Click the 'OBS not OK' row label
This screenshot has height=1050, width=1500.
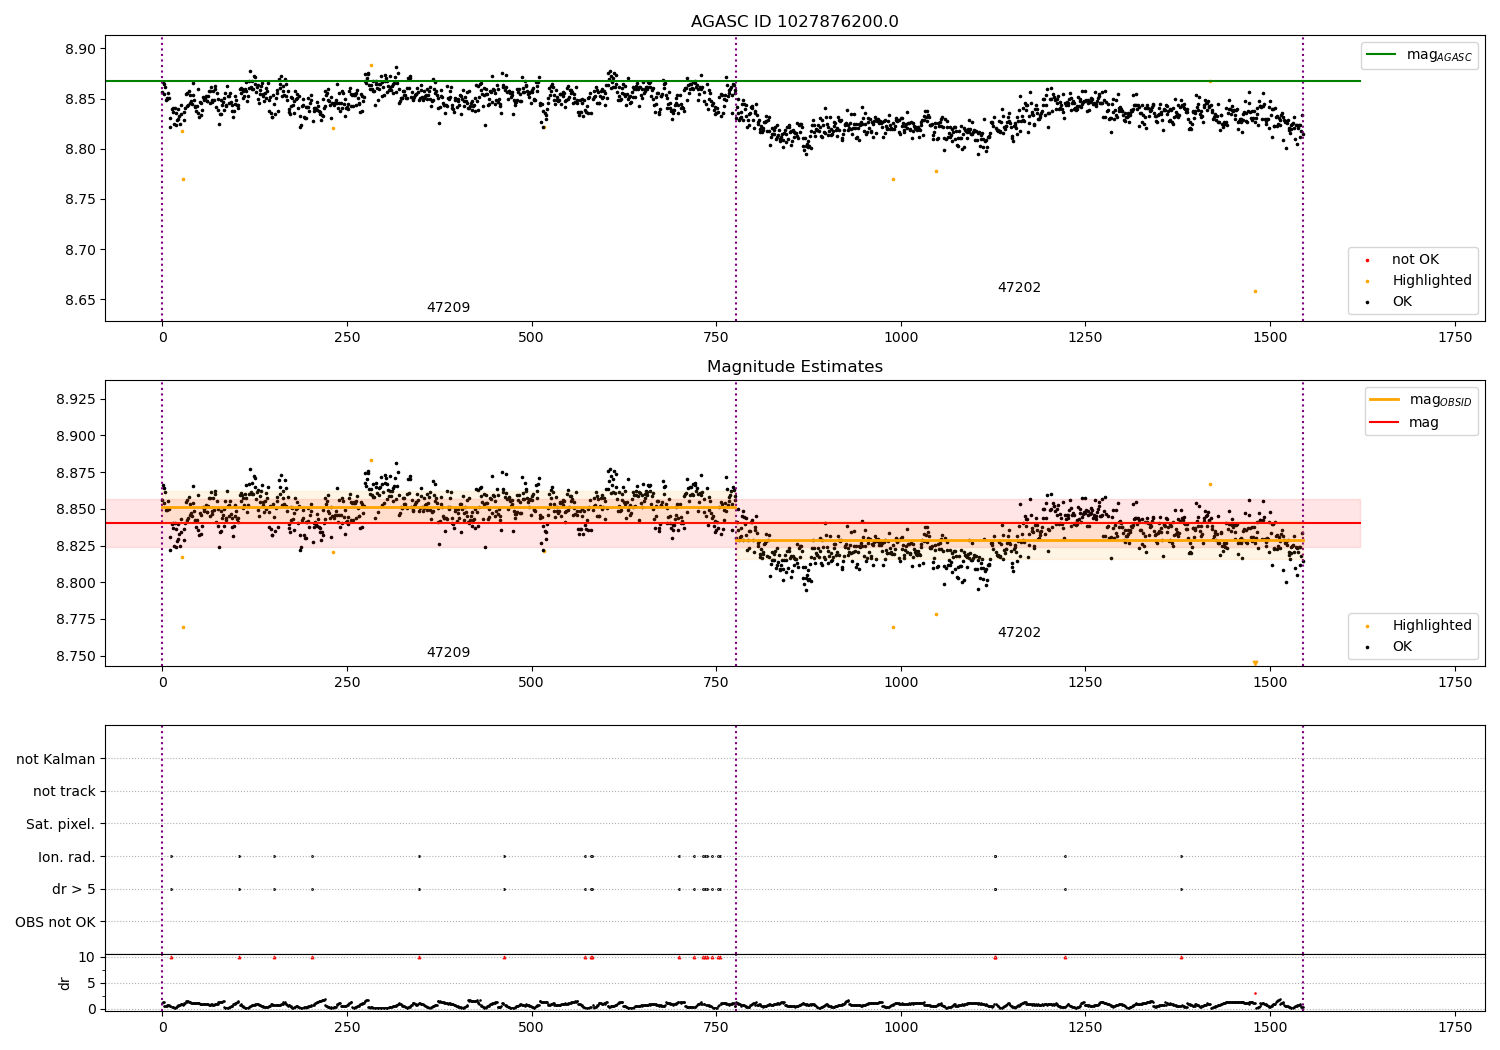56,922
